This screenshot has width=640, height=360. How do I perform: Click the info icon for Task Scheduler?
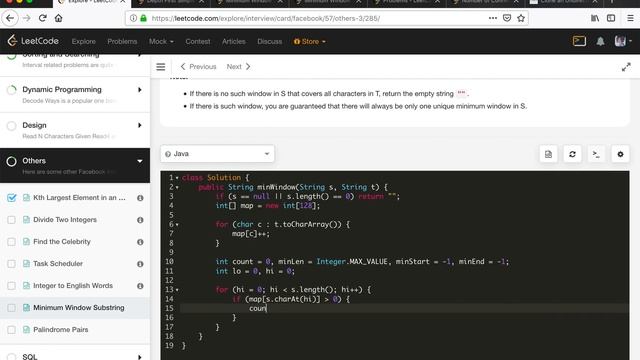point(140,264)
